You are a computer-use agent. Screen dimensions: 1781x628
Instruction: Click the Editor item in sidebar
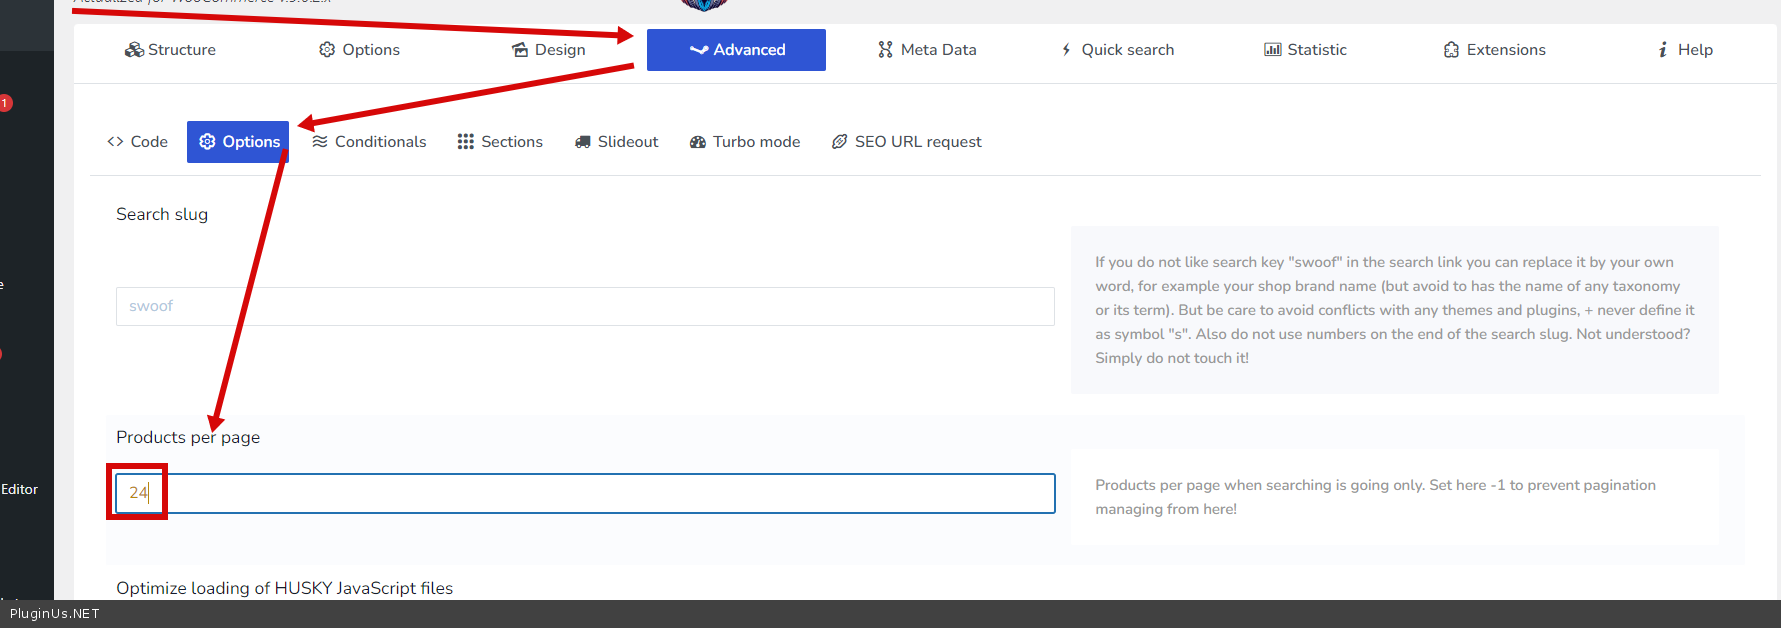20,489
